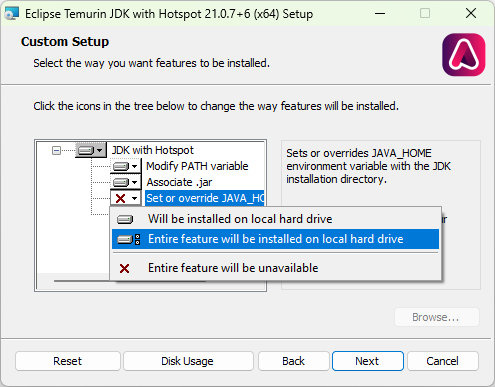Proceed with the Next button
Viewport: 495px width, 387px height.
pyautogui.click(x=368, y=361)
